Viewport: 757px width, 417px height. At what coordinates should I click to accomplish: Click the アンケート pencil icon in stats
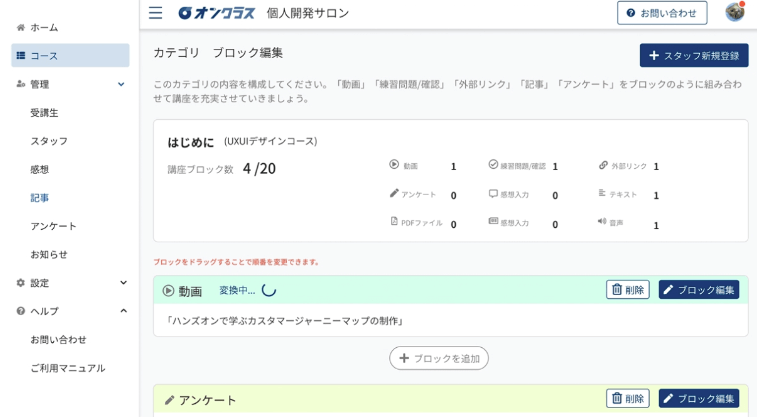394,194
